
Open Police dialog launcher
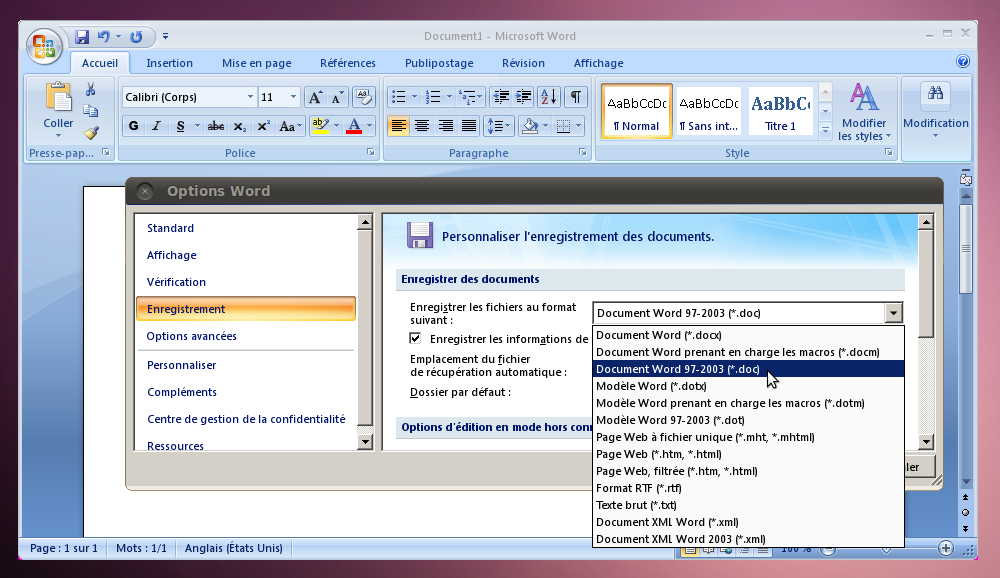[x=371, y=152]
